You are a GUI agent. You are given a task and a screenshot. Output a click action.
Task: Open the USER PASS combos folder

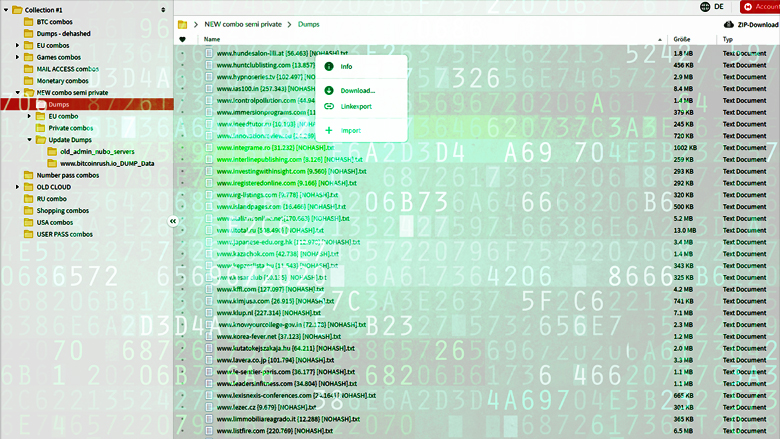65,234
